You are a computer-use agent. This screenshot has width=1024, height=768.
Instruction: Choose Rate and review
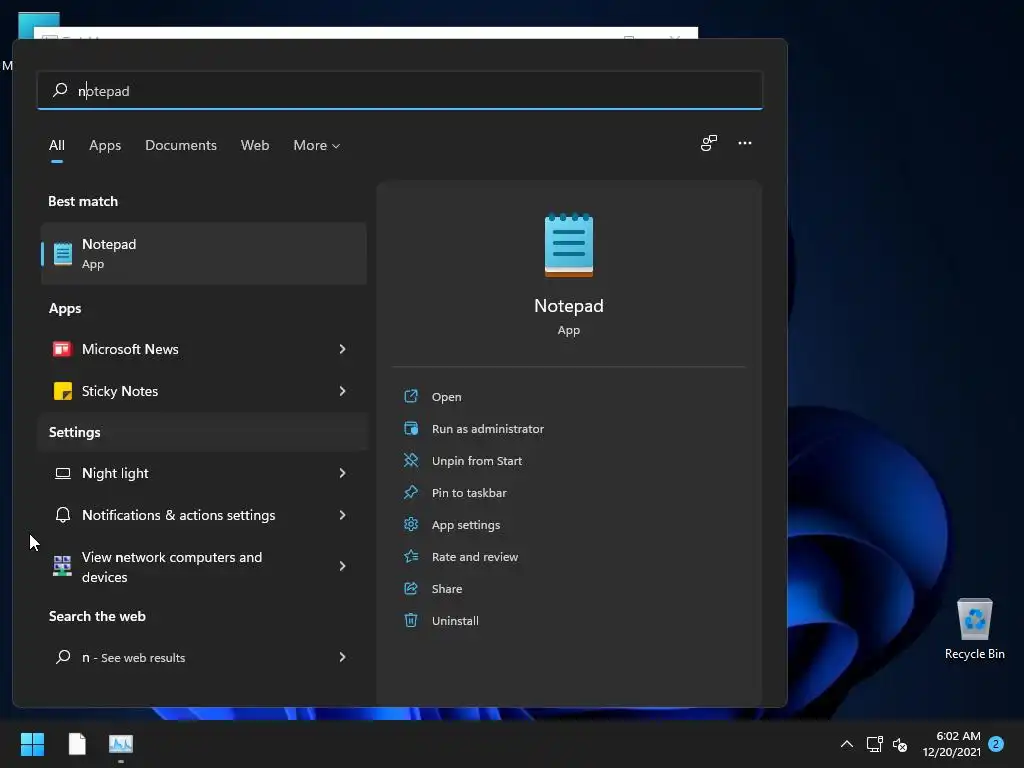point(475,556)
